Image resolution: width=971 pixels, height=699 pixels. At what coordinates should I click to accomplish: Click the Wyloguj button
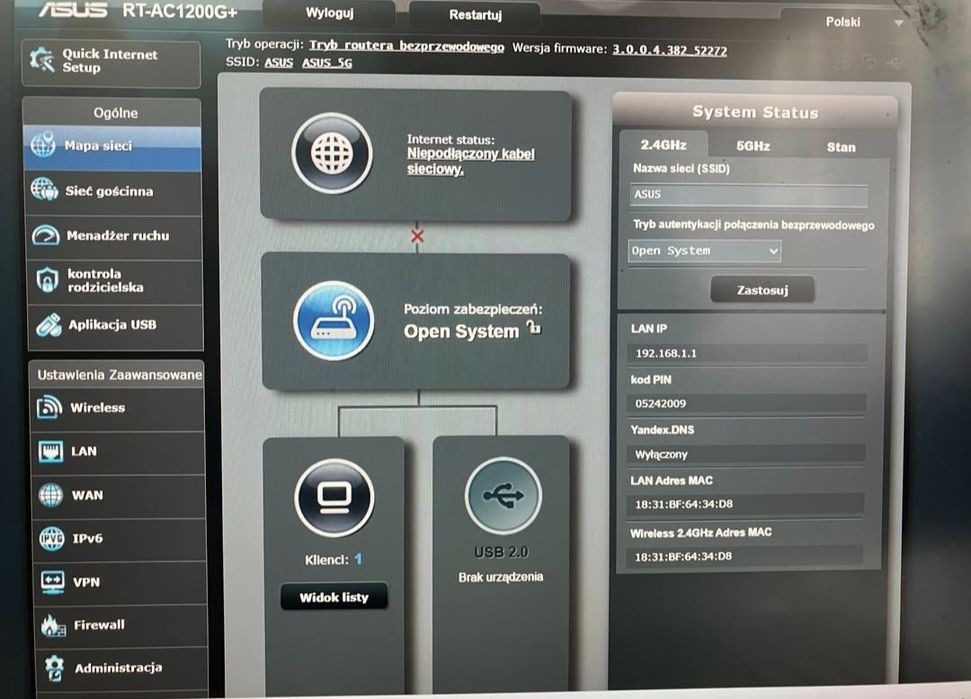(x=329, y=13)
